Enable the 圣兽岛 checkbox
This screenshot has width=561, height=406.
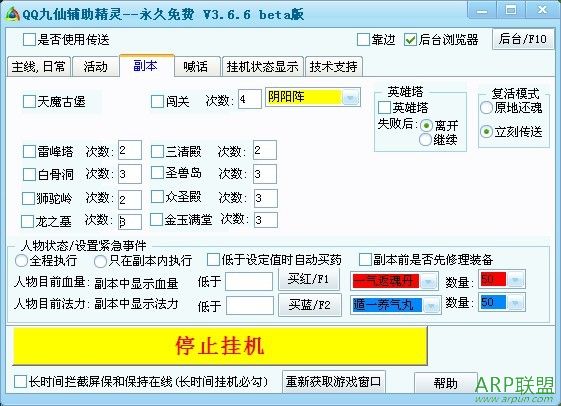click(157, 173)
